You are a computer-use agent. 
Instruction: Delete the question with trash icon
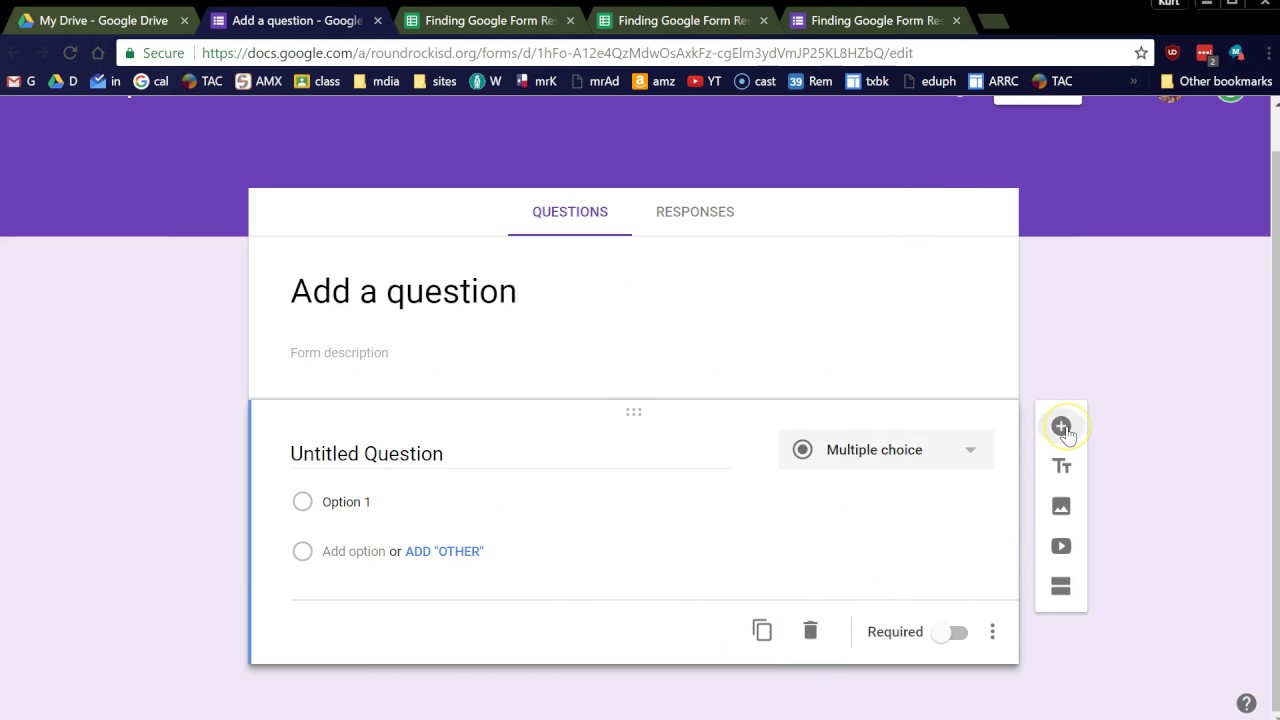coord(810,630)
